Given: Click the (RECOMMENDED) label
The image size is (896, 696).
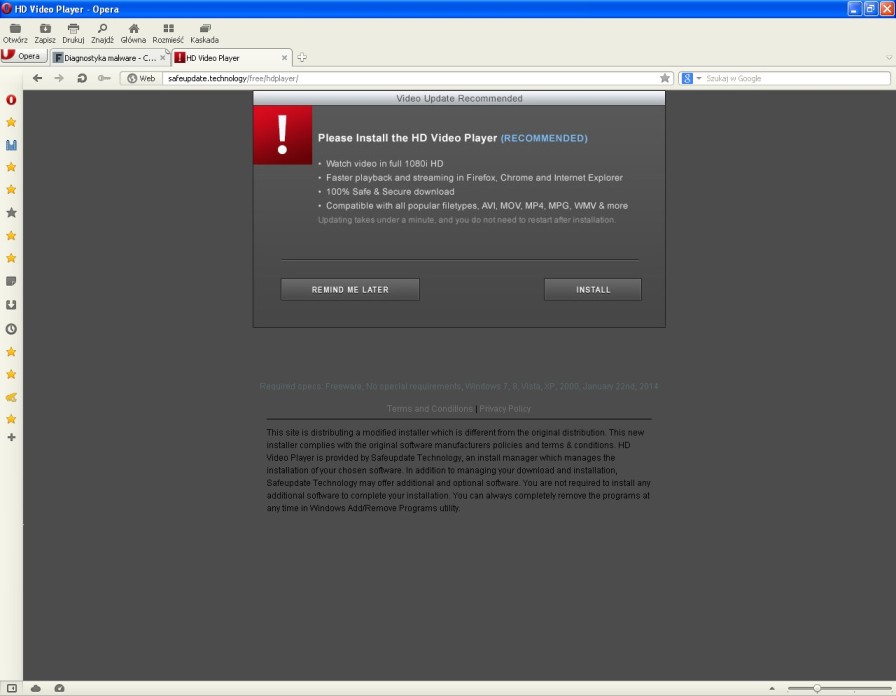Looking at the screenshot, I should coord(544,138).
